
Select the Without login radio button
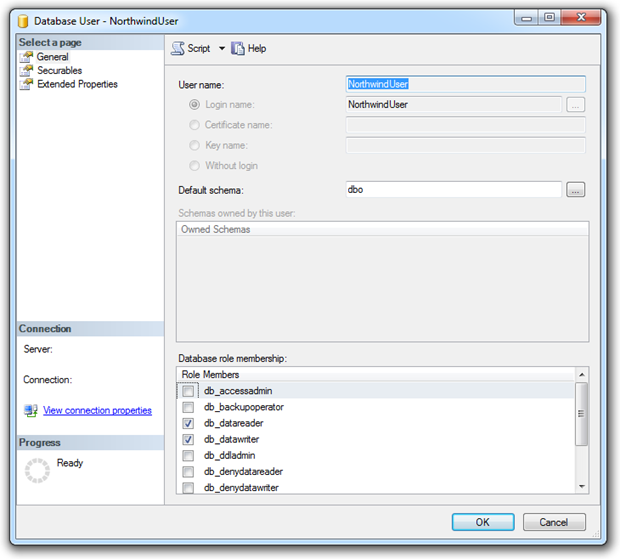(194, 166)
